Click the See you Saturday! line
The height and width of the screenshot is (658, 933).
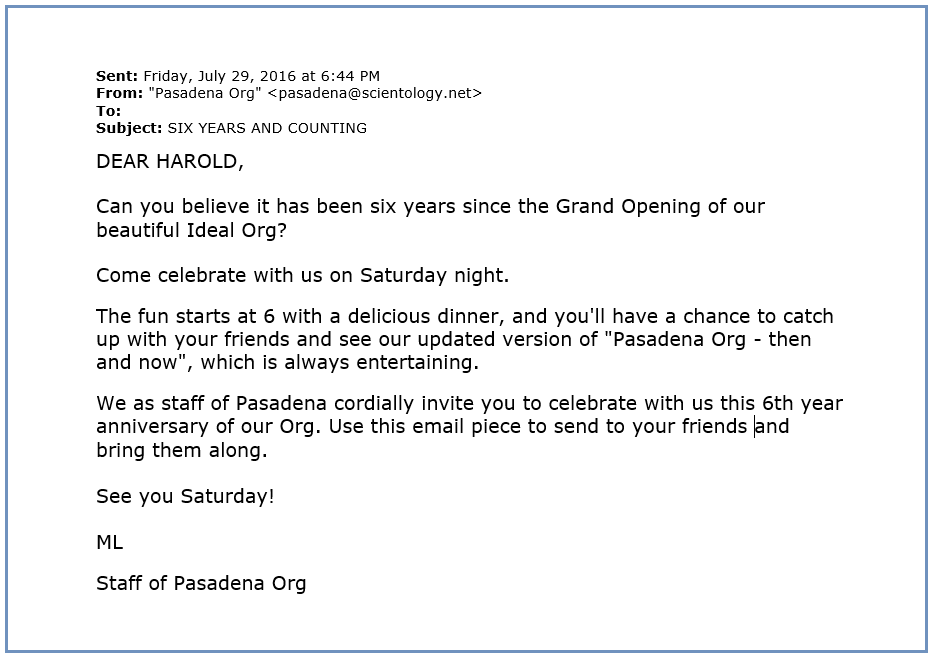(x=185, y=496)
